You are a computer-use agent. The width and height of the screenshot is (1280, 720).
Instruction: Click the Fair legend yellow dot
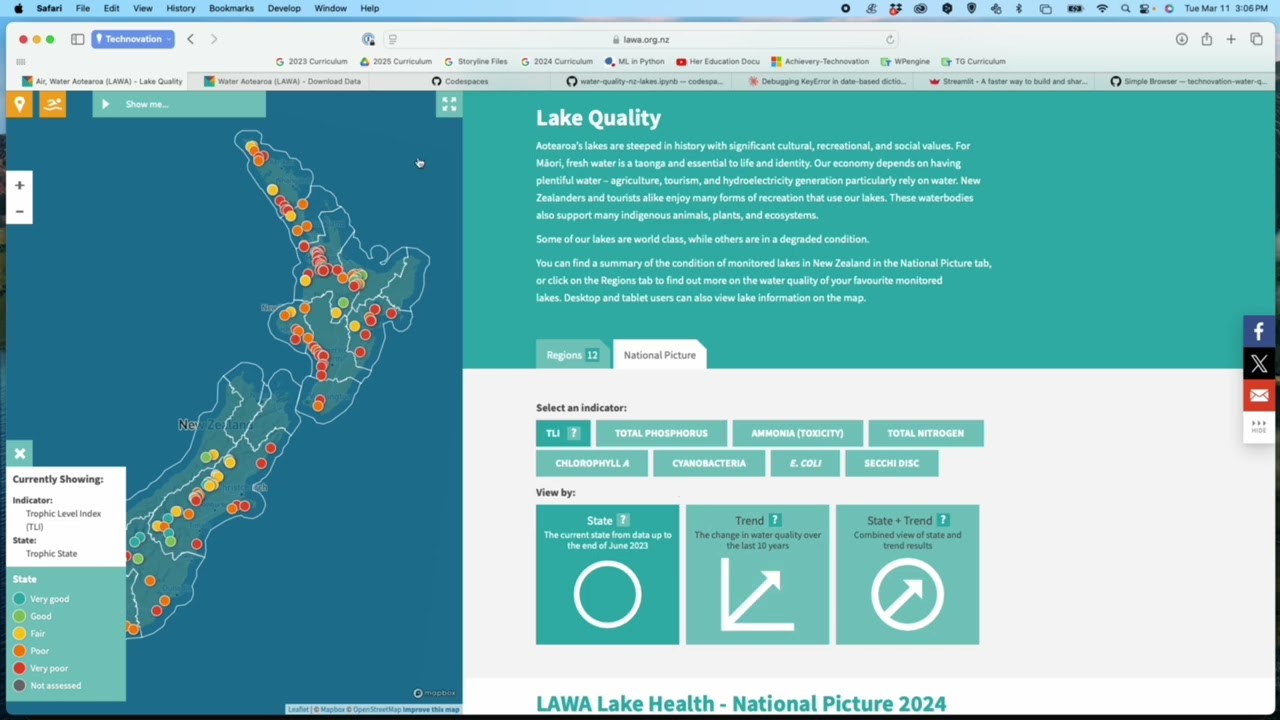click(19, 633)
